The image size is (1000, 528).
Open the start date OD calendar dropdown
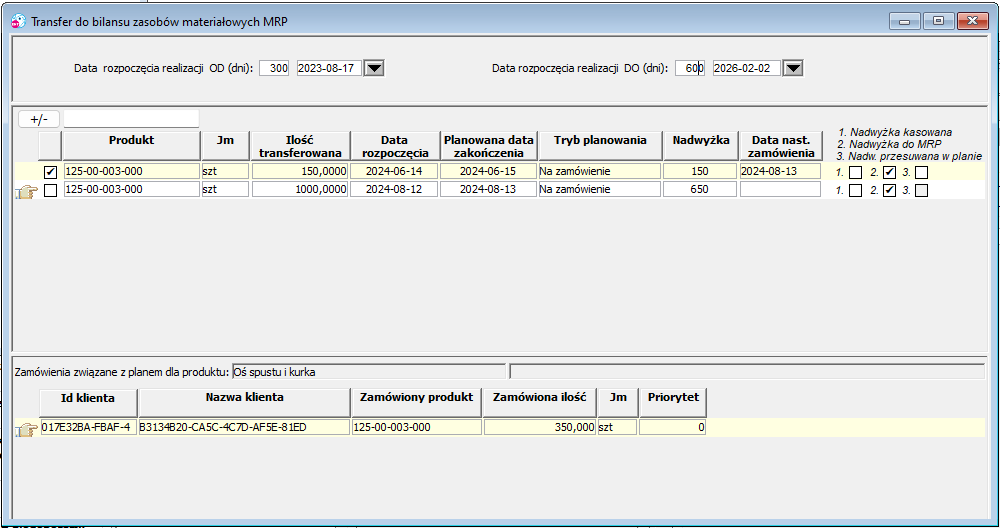[x=374, y=68]
